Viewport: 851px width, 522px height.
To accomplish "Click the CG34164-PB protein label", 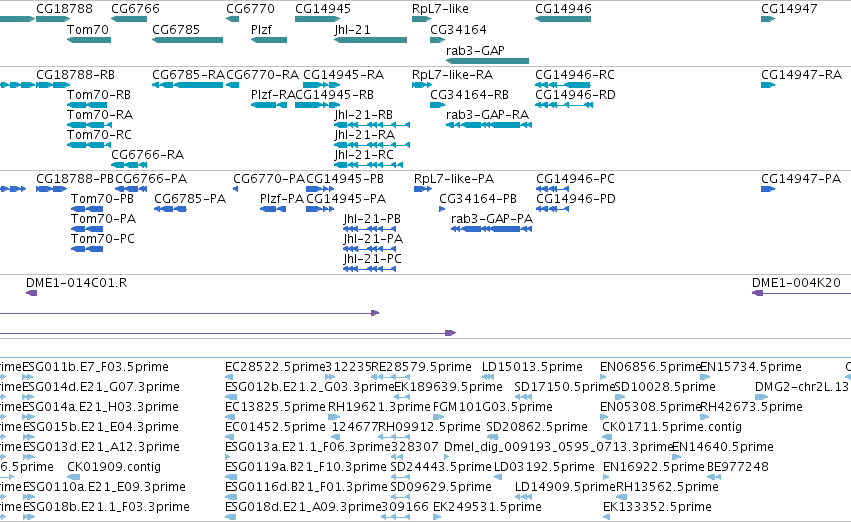I will (x=478, y=199).
